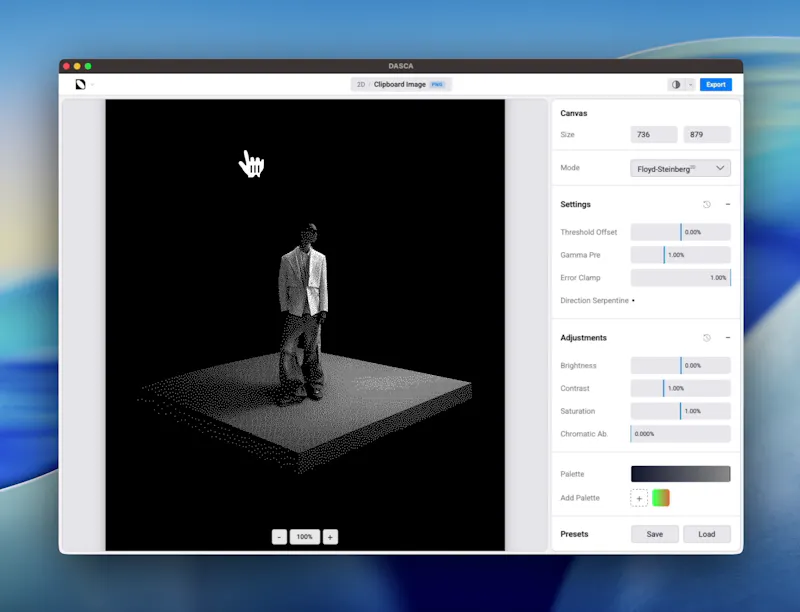
Task: Open the dropdown next to contrast icon
Action: coord(690,85)
